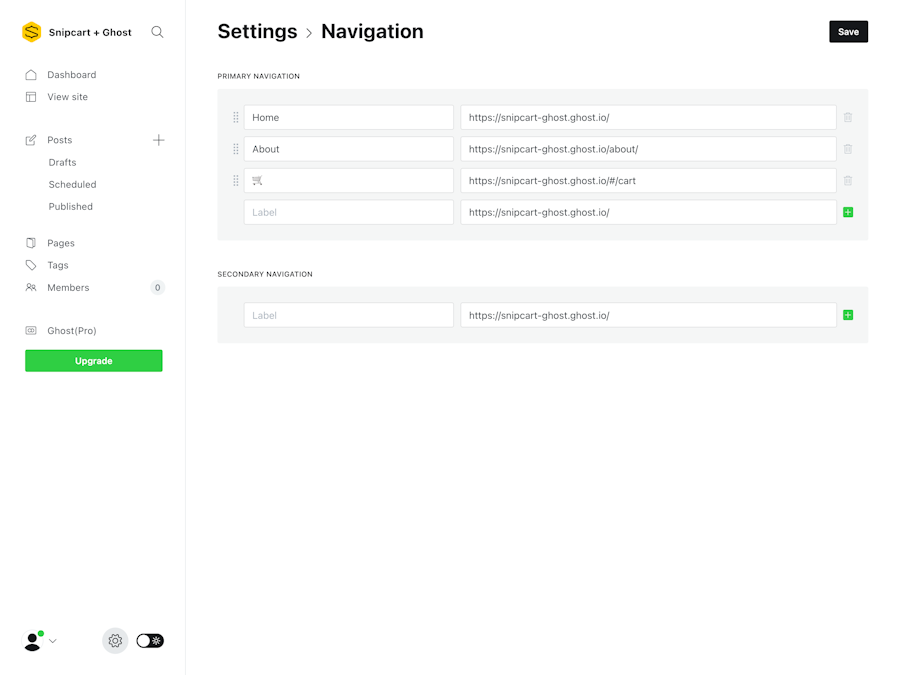Grab the drag handle for Home row
Image resolution: width=900 pixels, height=675 pixels.
coord(236,117)
